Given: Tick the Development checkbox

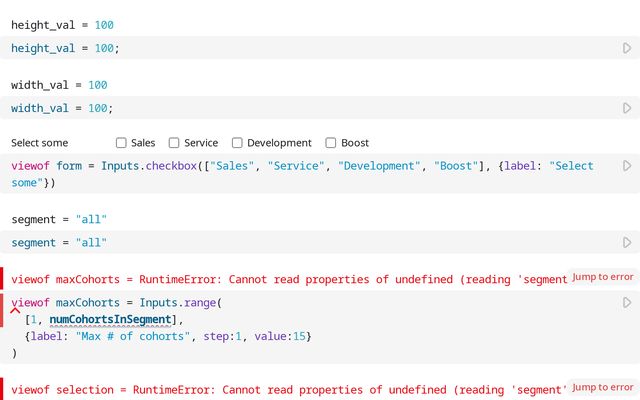Looking at the screenshot, I should (x=238, y=143).
